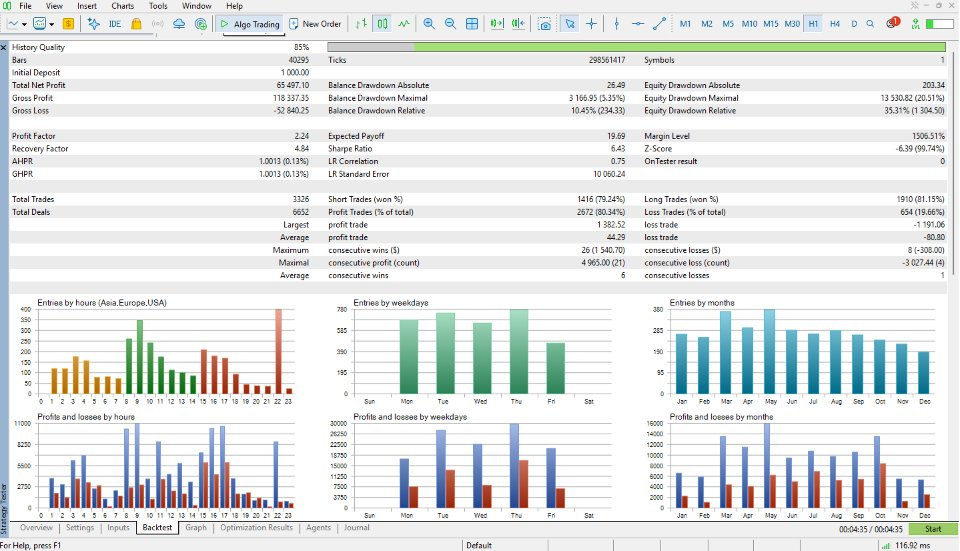Open the Insert menu
Screen dimensions: 960x551
click(86, 6)
